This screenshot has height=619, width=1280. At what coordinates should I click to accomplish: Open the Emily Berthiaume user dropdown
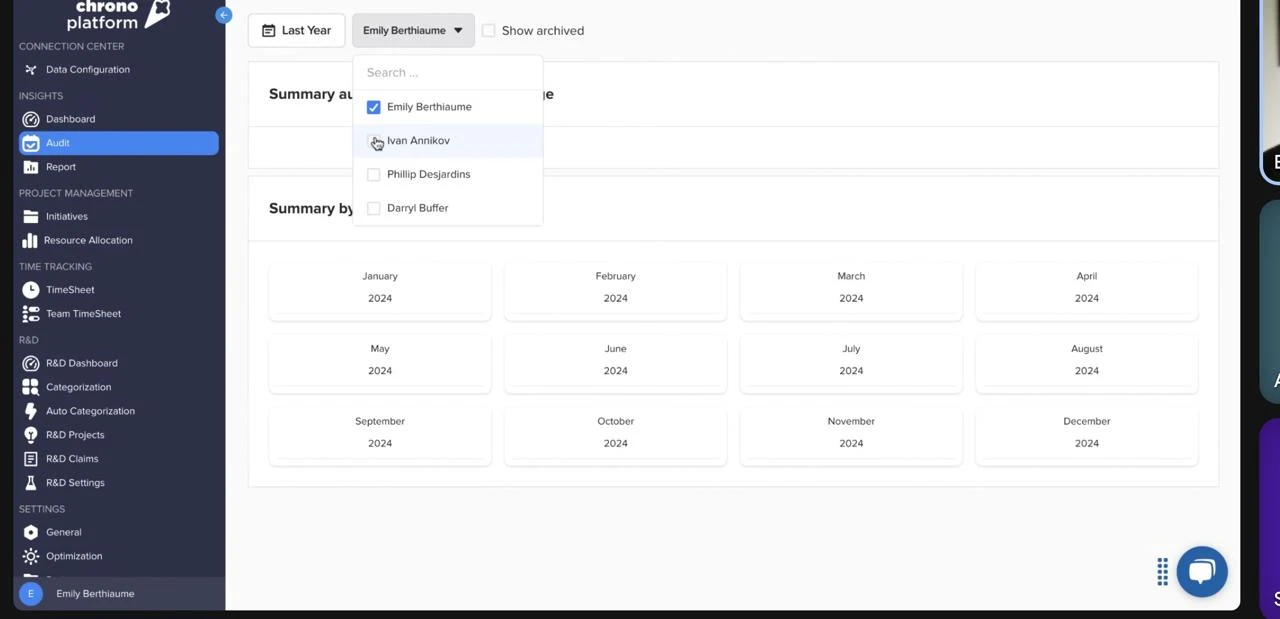[412, 30]
